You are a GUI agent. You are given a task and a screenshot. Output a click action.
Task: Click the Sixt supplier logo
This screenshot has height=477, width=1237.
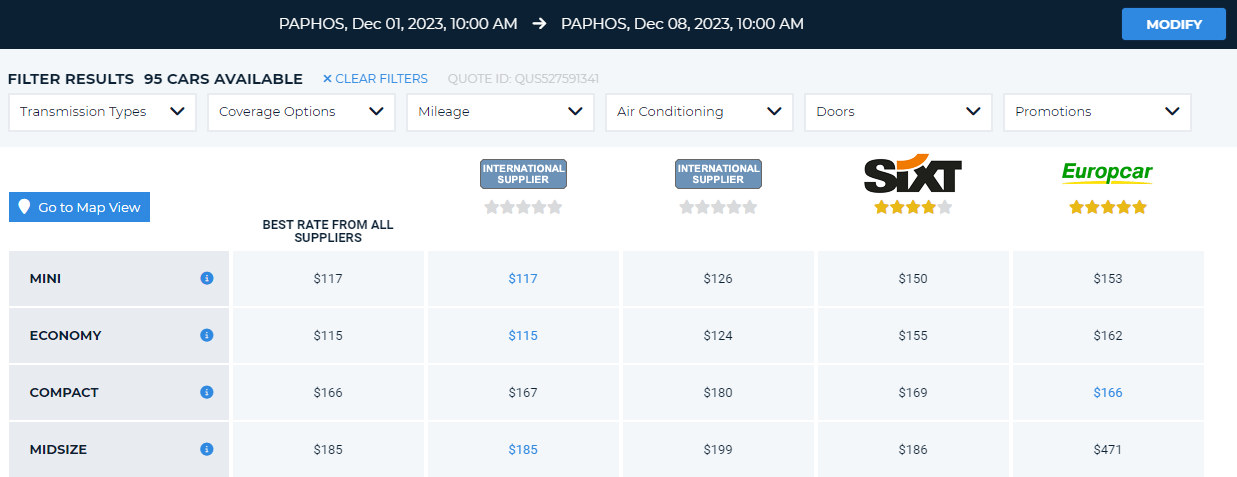(912, 175)
